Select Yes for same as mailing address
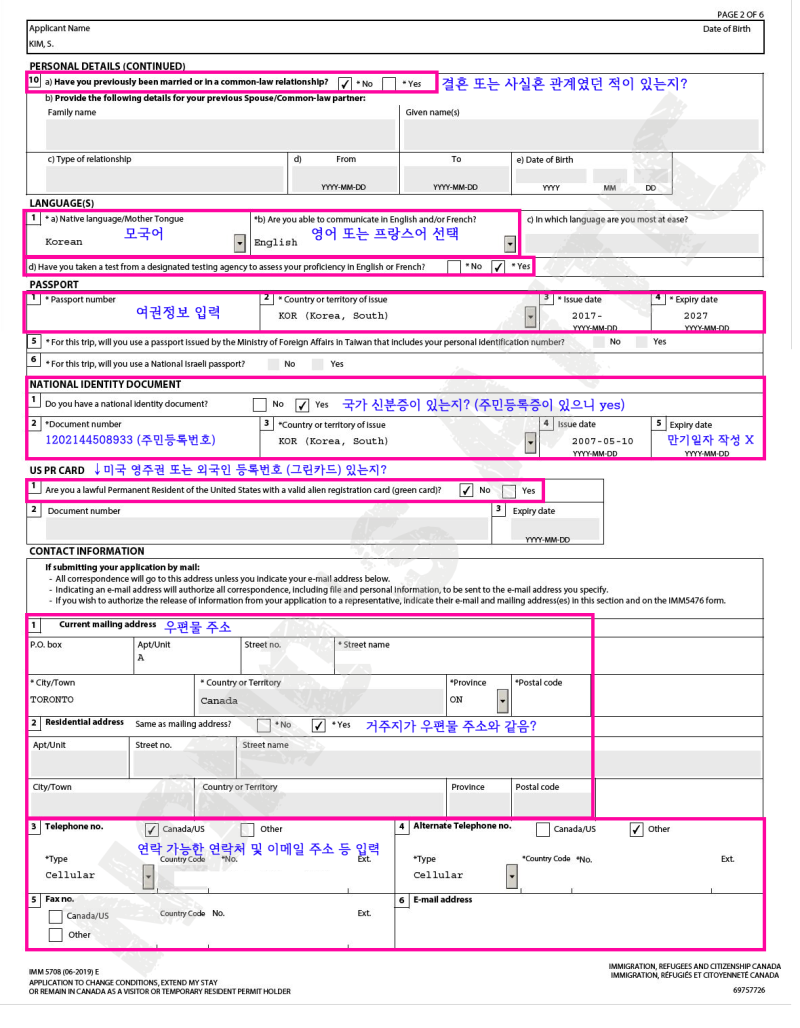The image size is (800, 1028). point(319,725)
